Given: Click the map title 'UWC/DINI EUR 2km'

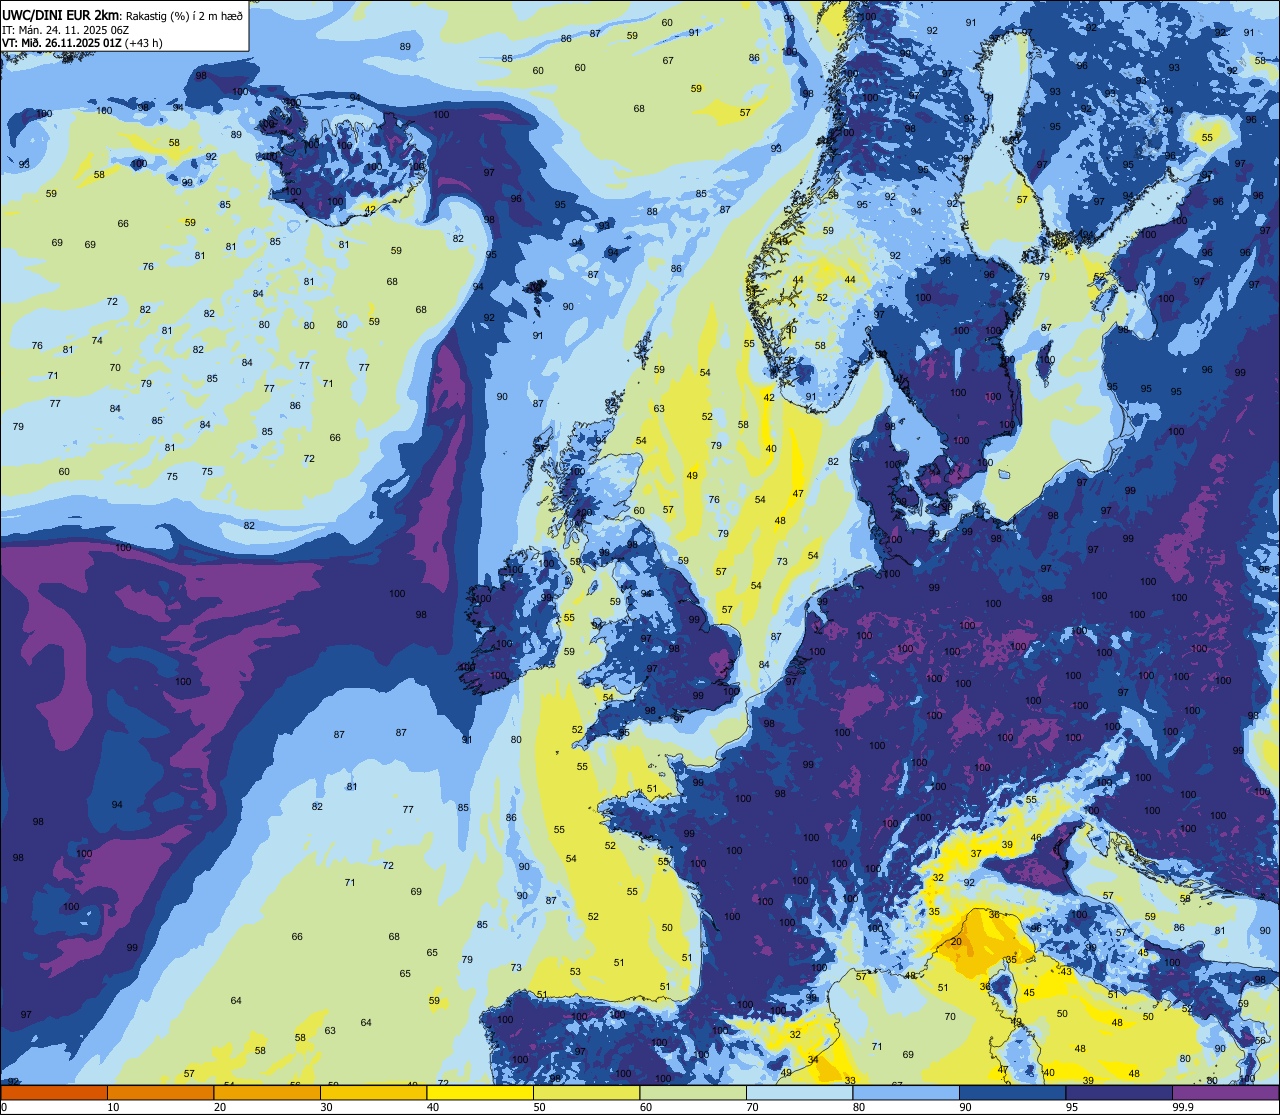Looking at the screenshot, I should pyautogui.click(x=61, y=14).
